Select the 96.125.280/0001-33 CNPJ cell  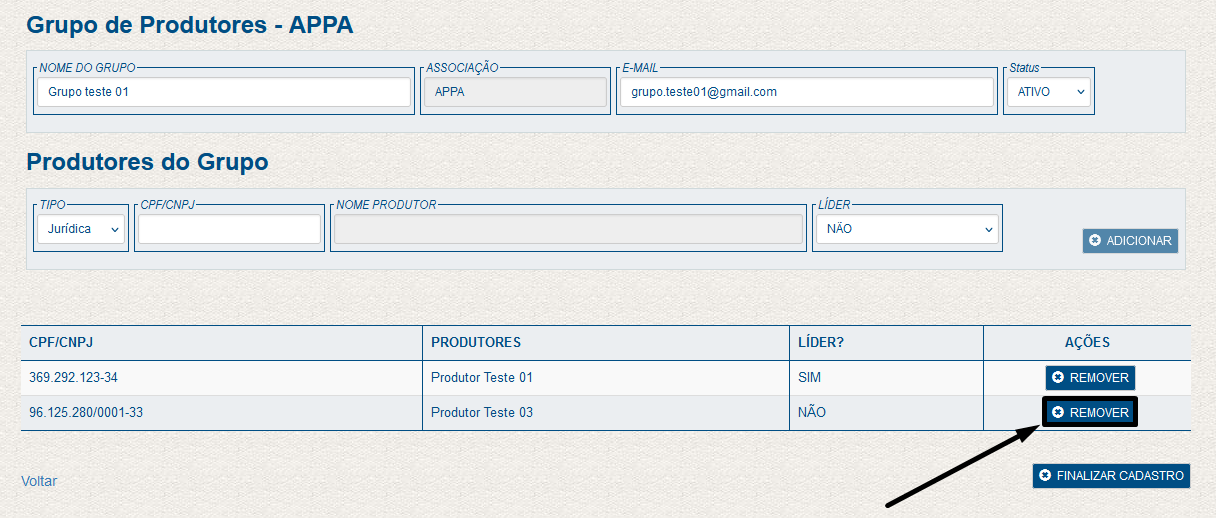86,413
